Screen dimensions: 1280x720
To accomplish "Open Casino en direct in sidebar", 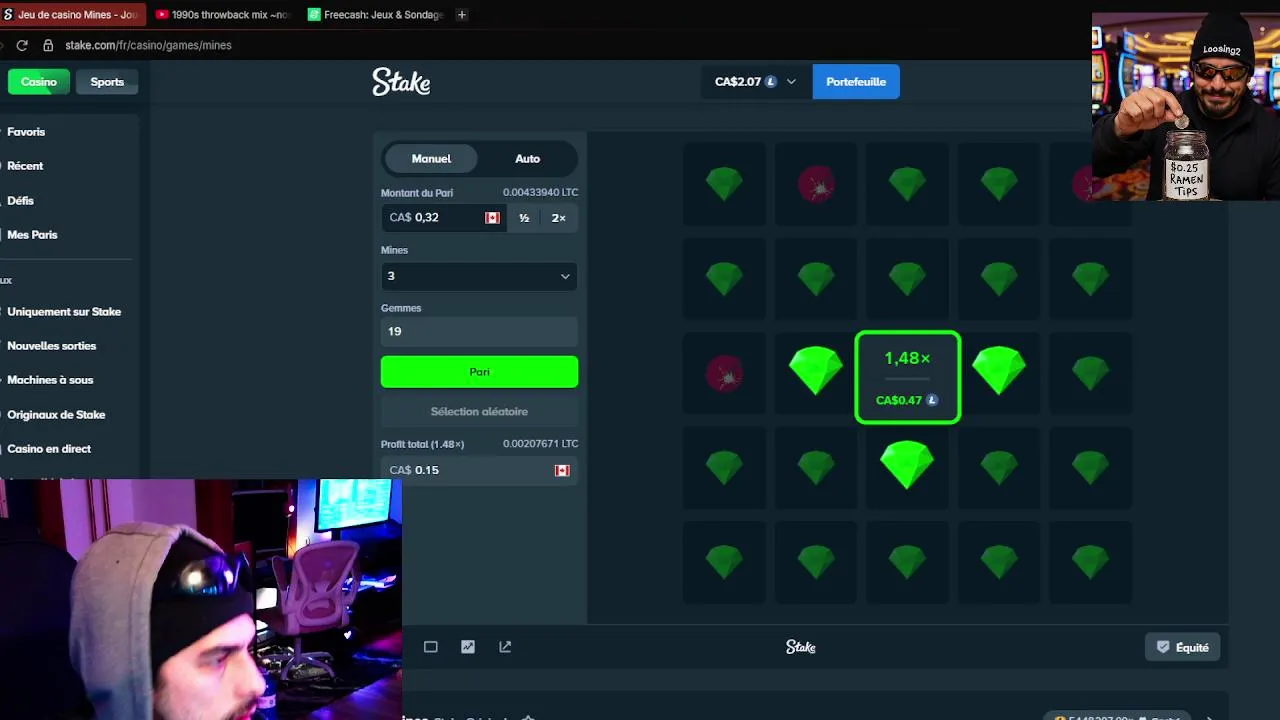I will pos(49,449).
